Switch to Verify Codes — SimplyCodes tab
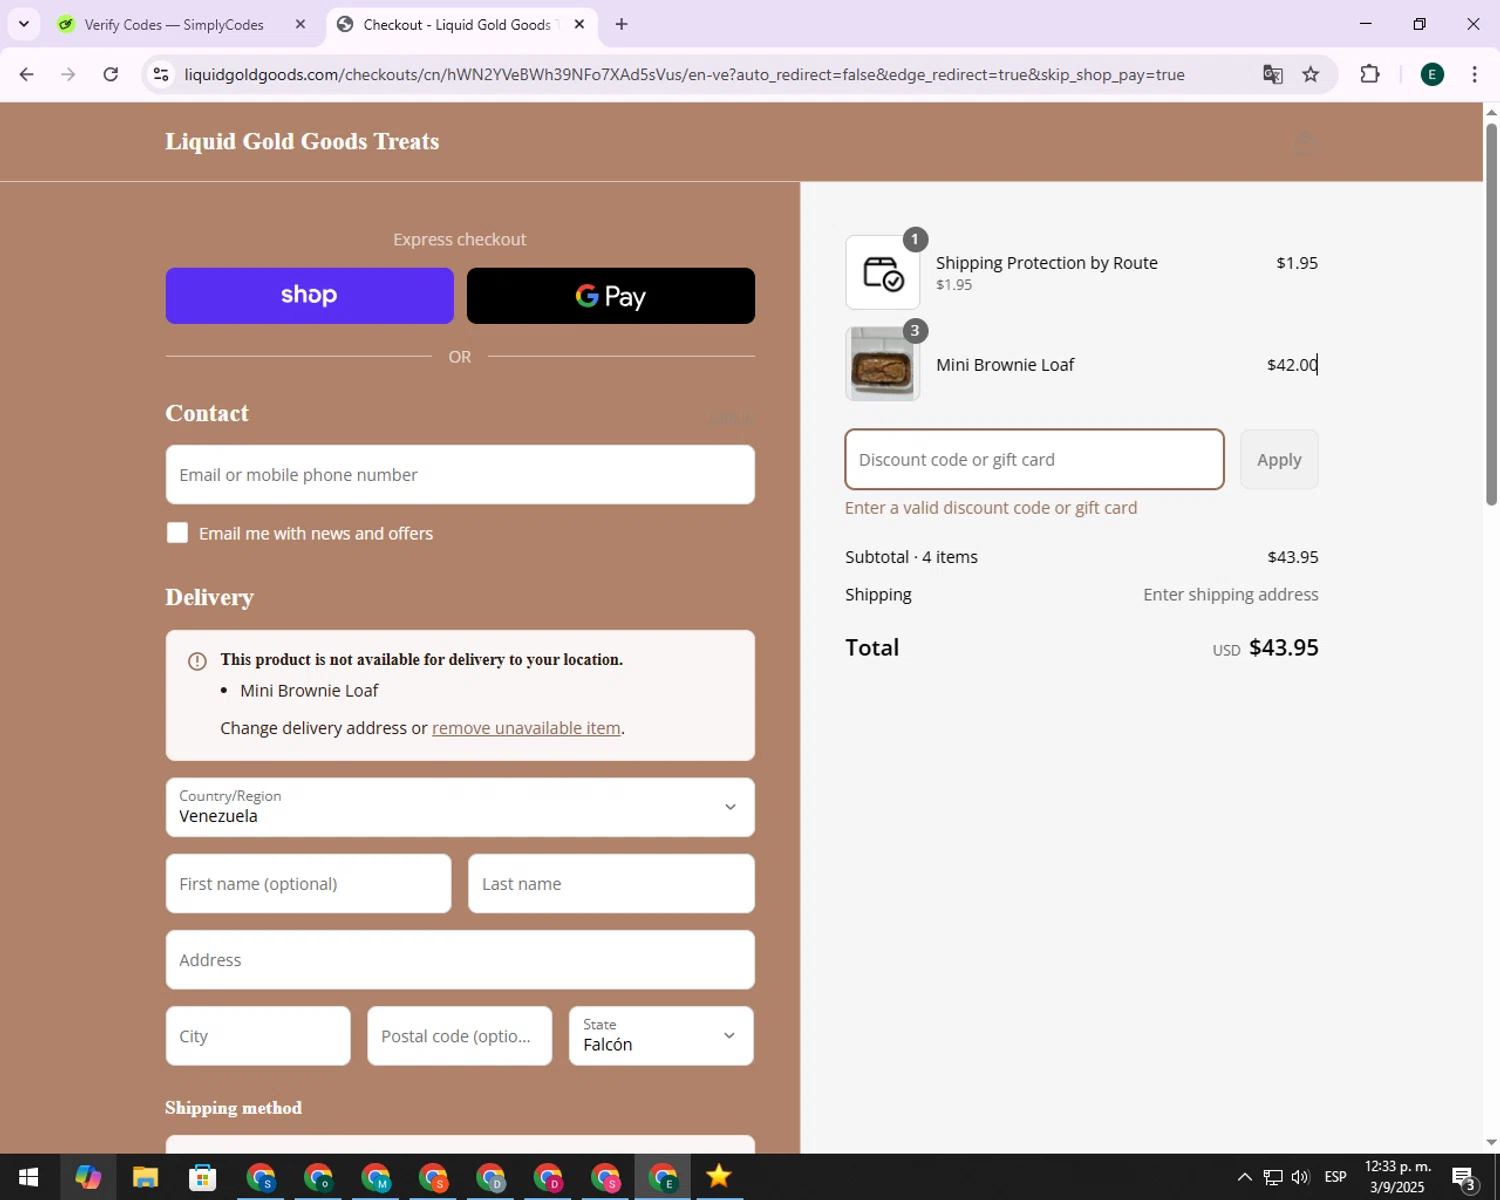Image resolution: width=1500 pixels, height=1200 pixels. coord(174,24)
